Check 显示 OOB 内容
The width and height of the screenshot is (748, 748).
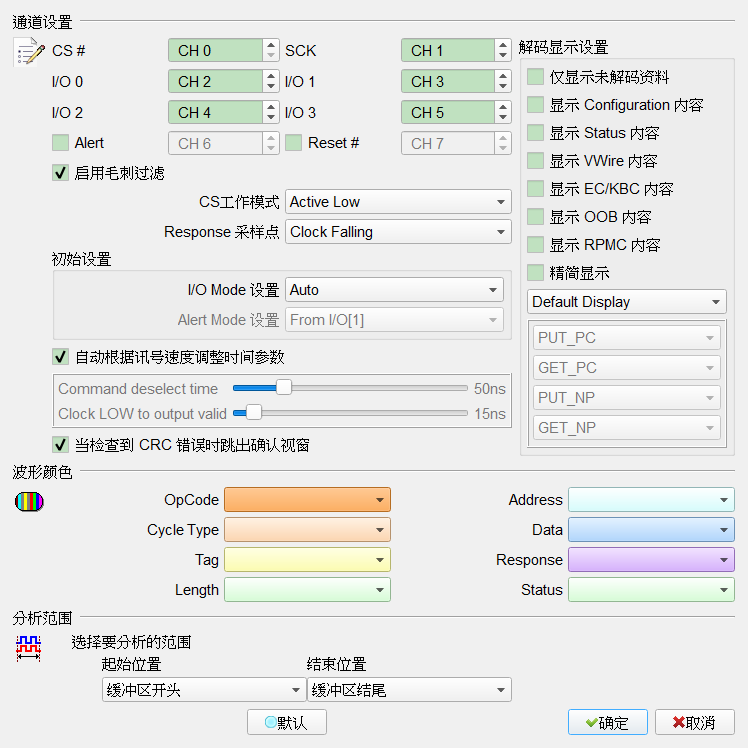pyautogui.click(x=536, y=217)
